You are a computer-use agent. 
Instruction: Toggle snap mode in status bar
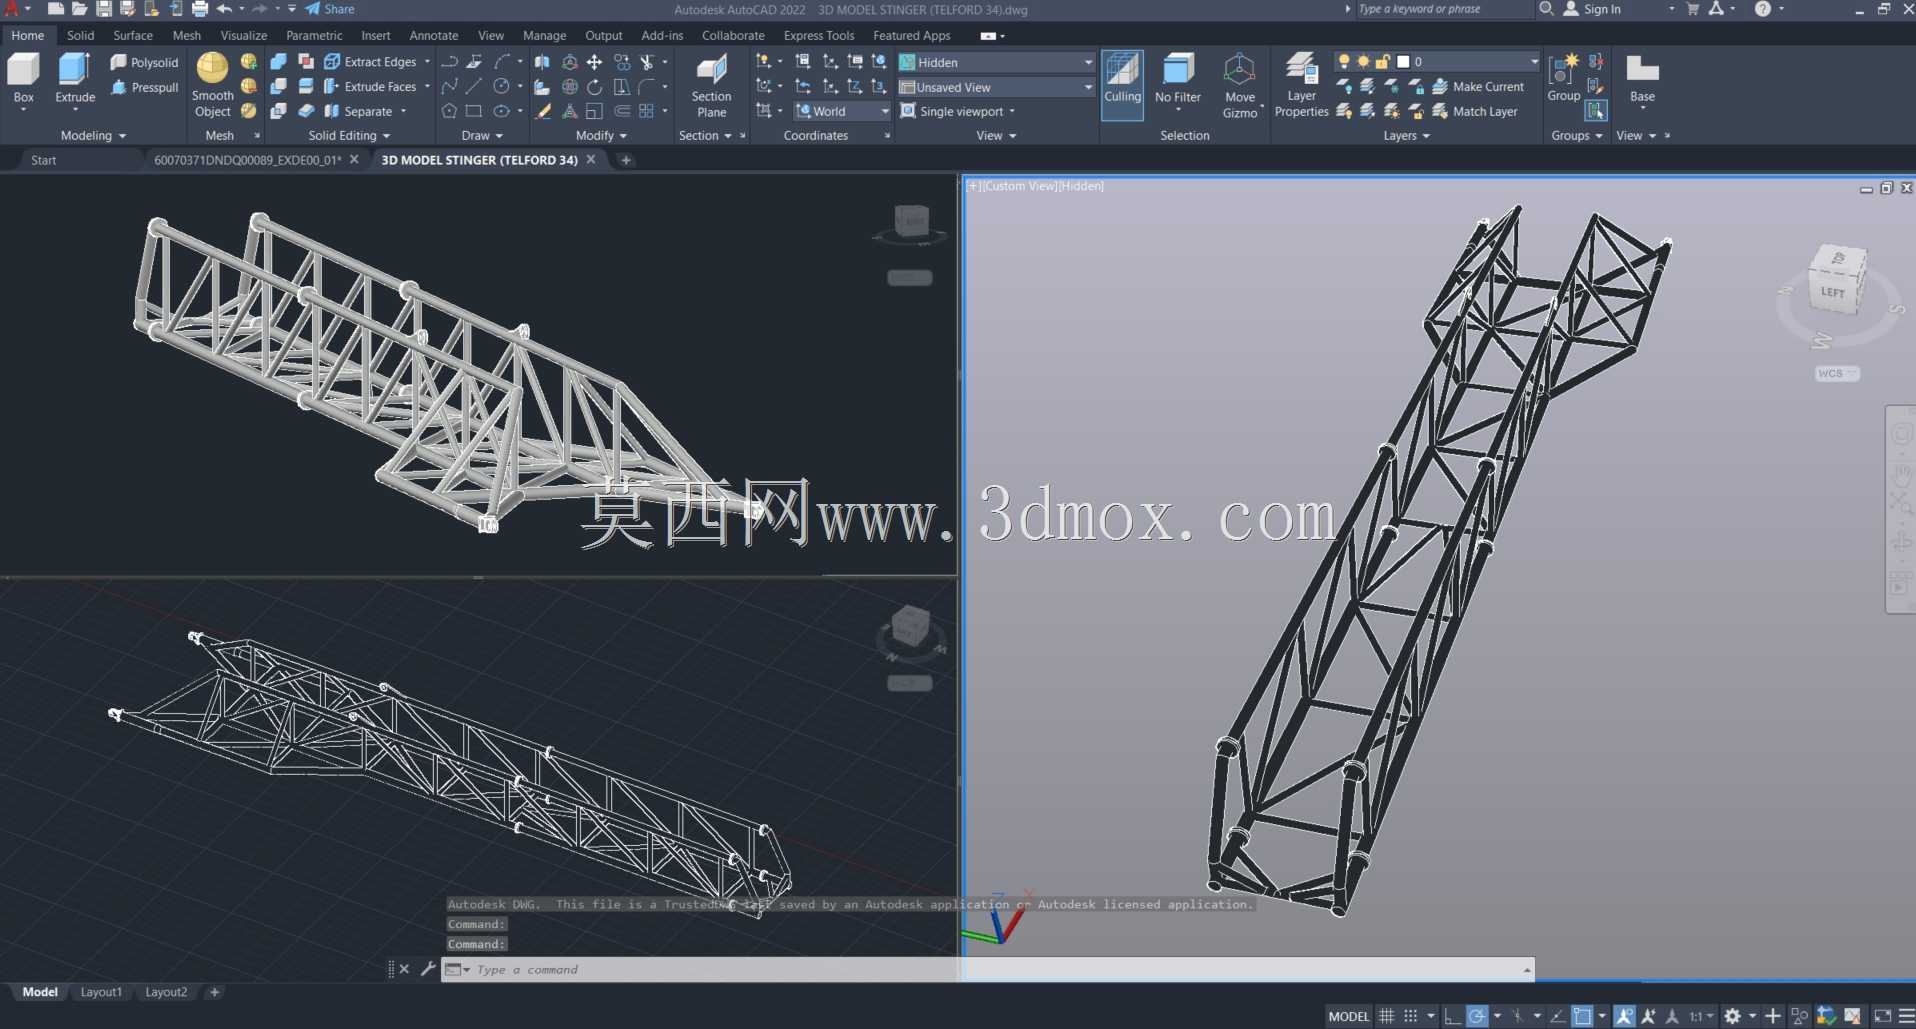coord(1410,1016)
